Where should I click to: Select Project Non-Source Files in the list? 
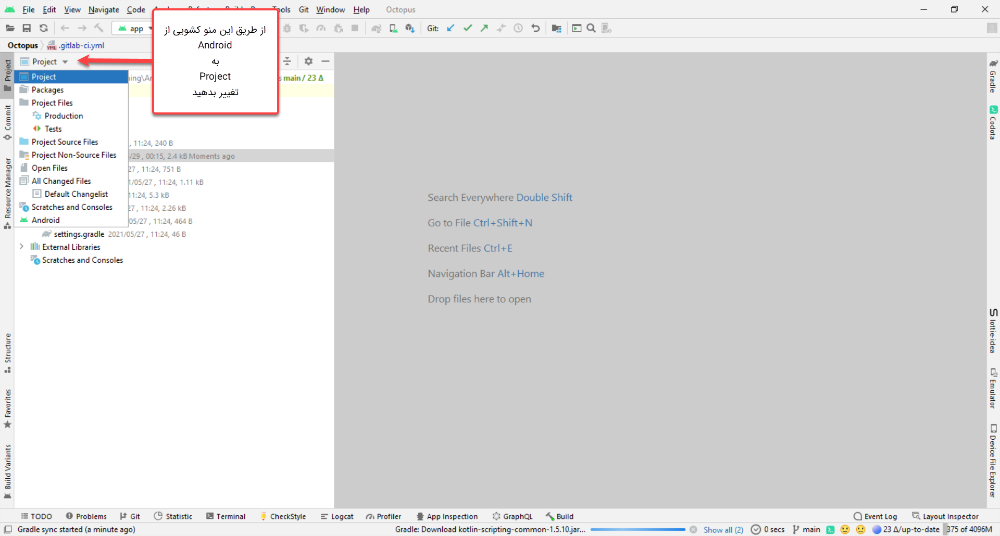[x=71, y=155]
